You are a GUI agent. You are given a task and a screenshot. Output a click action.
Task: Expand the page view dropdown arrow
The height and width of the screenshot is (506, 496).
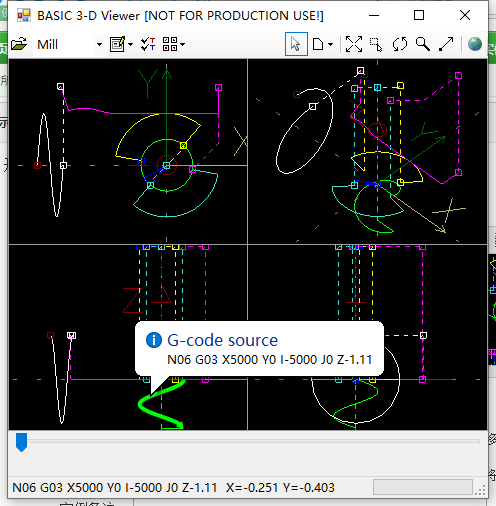pos(330,44)
